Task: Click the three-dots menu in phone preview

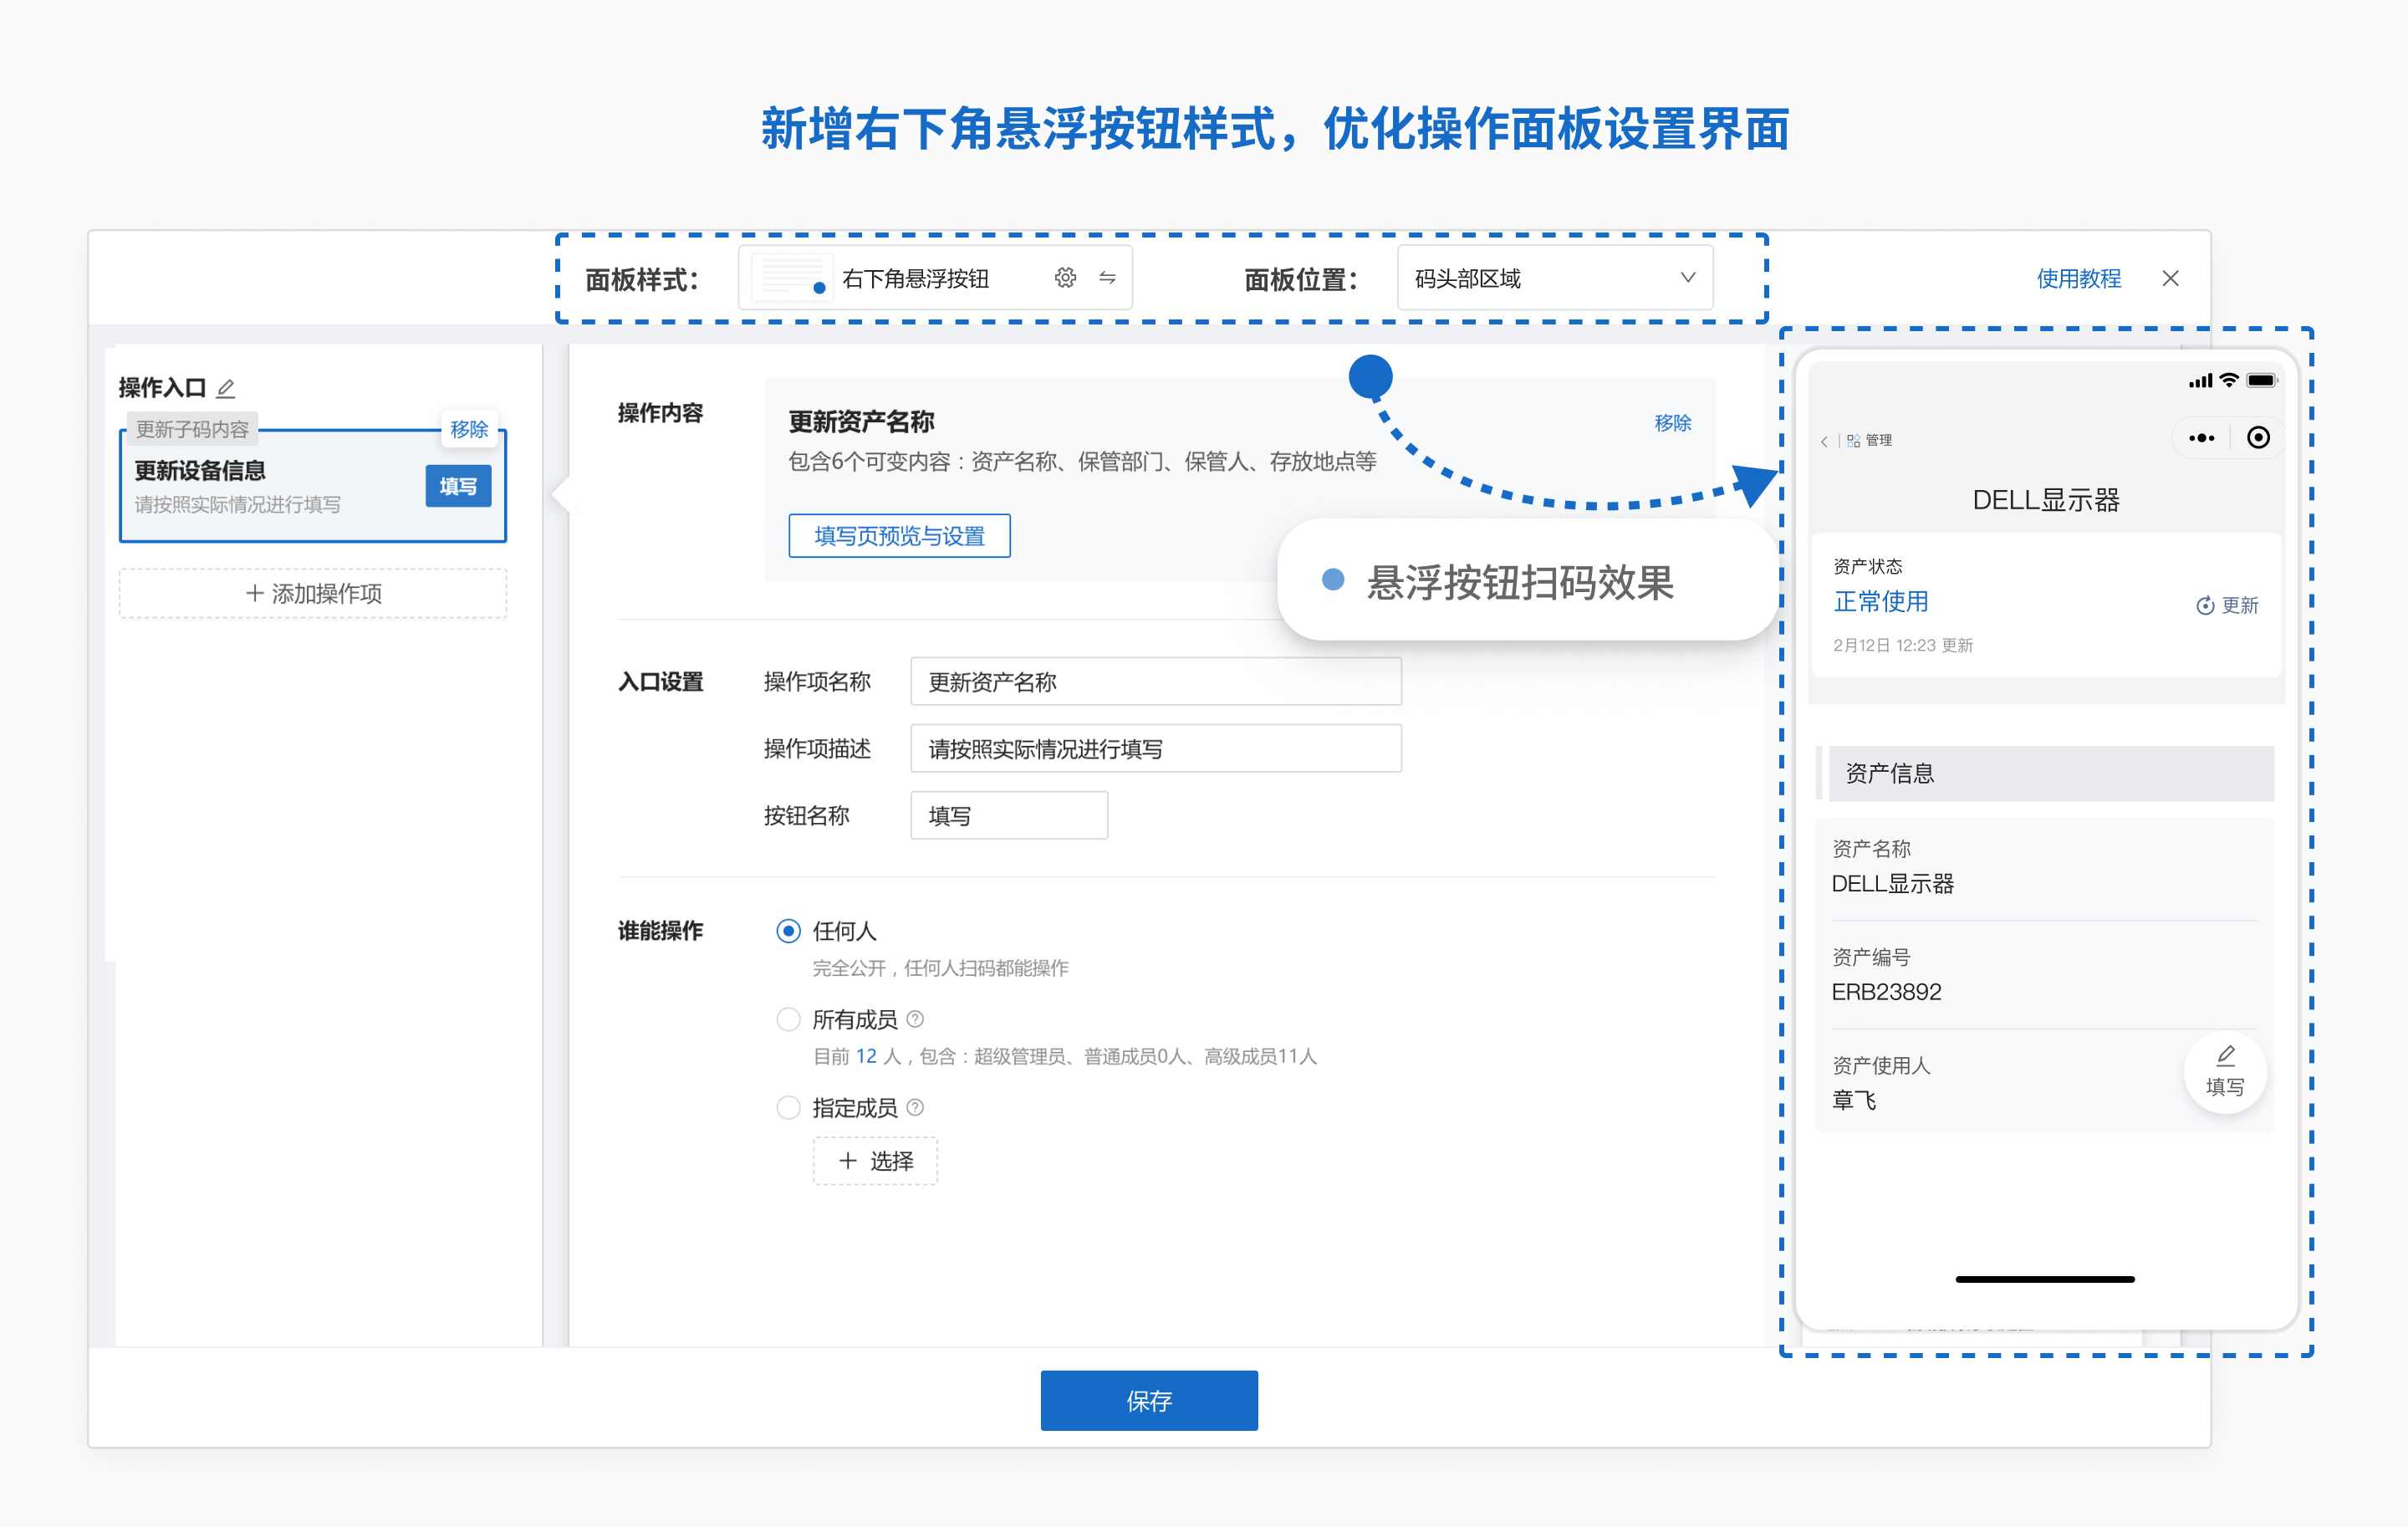Action: click(x=2201, y=438)
